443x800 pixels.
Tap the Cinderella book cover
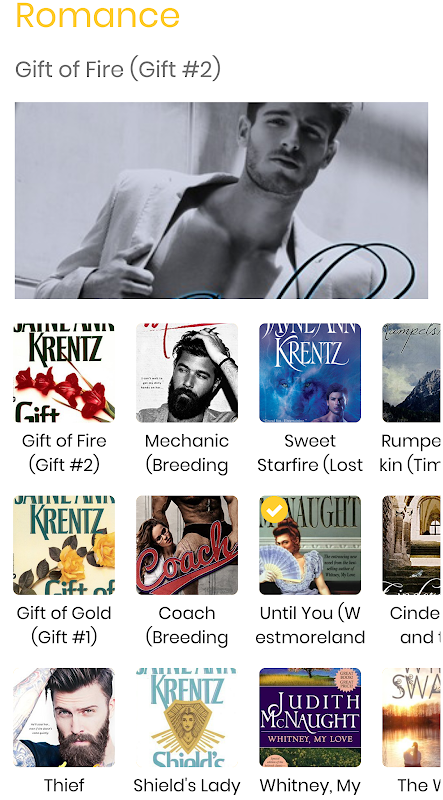click(412, 545)
